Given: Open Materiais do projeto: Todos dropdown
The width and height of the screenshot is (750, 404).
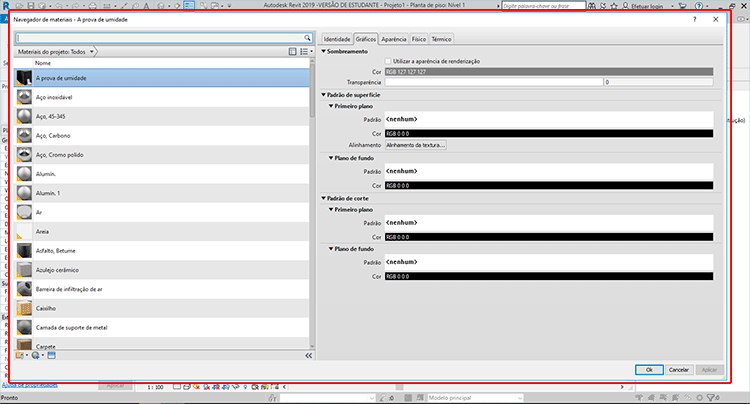Looking at the screenshot, I should click(56, 52).
